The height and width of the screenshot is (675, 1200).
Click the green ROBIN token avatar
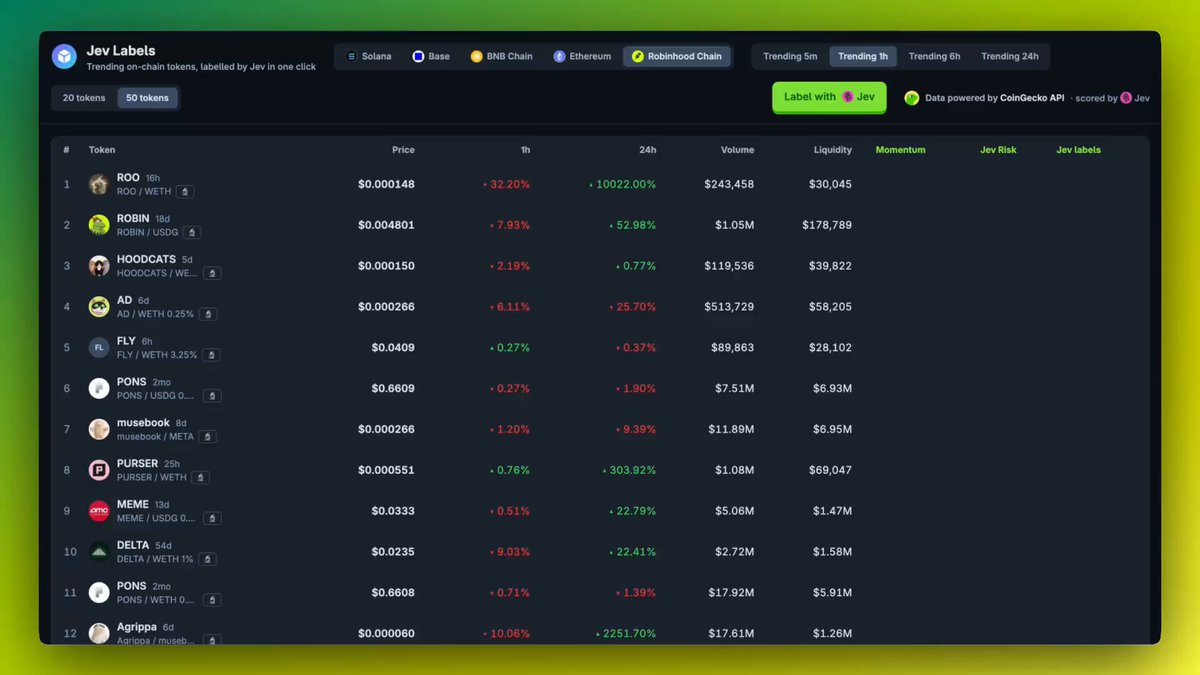99,225
